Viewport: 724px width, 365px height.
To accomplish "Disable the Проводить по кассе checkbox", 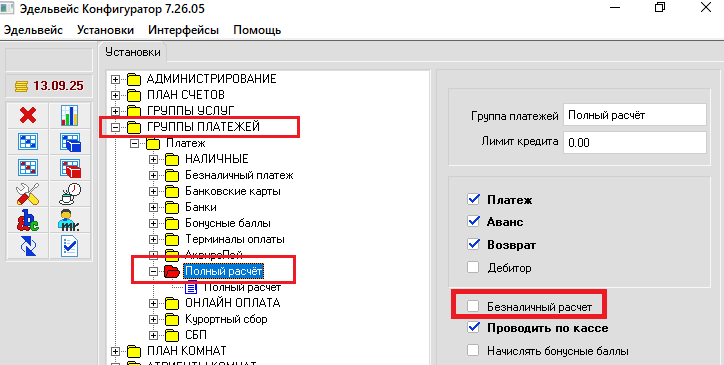I will tap(473, 328).
